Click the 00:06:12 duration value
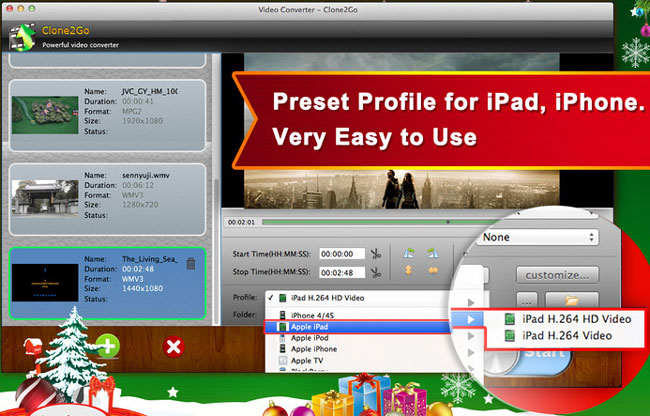This screenshot has width=650, height=416. (138, 185)
